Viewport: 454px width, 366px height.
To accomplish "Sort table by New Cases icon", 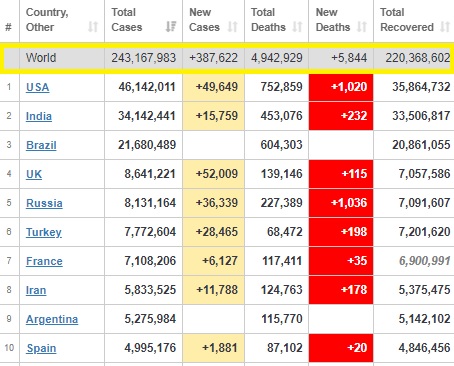I will pos(233,27).
